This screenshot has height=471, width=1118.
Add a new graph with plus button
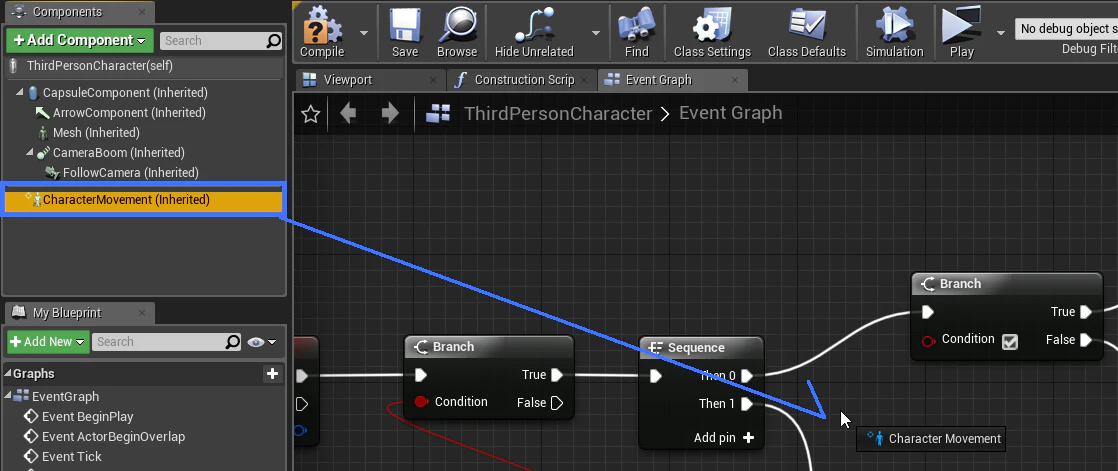pos(272,373)
